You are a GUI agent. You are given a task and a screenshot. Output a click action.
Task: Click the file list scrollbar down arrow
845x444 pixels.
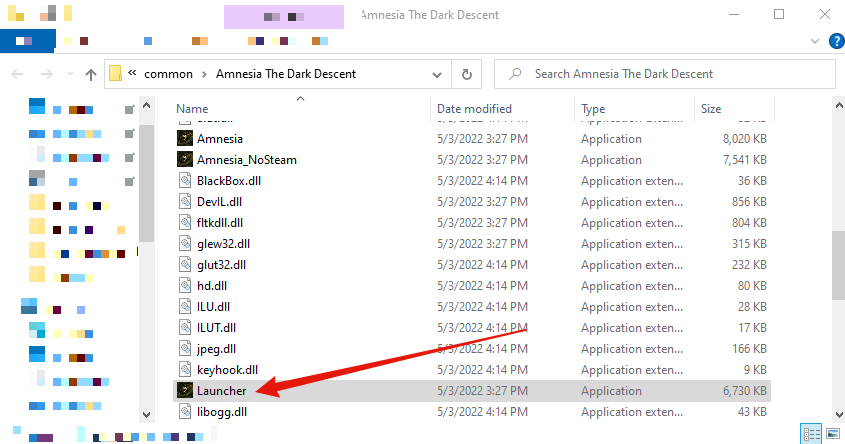839,414
